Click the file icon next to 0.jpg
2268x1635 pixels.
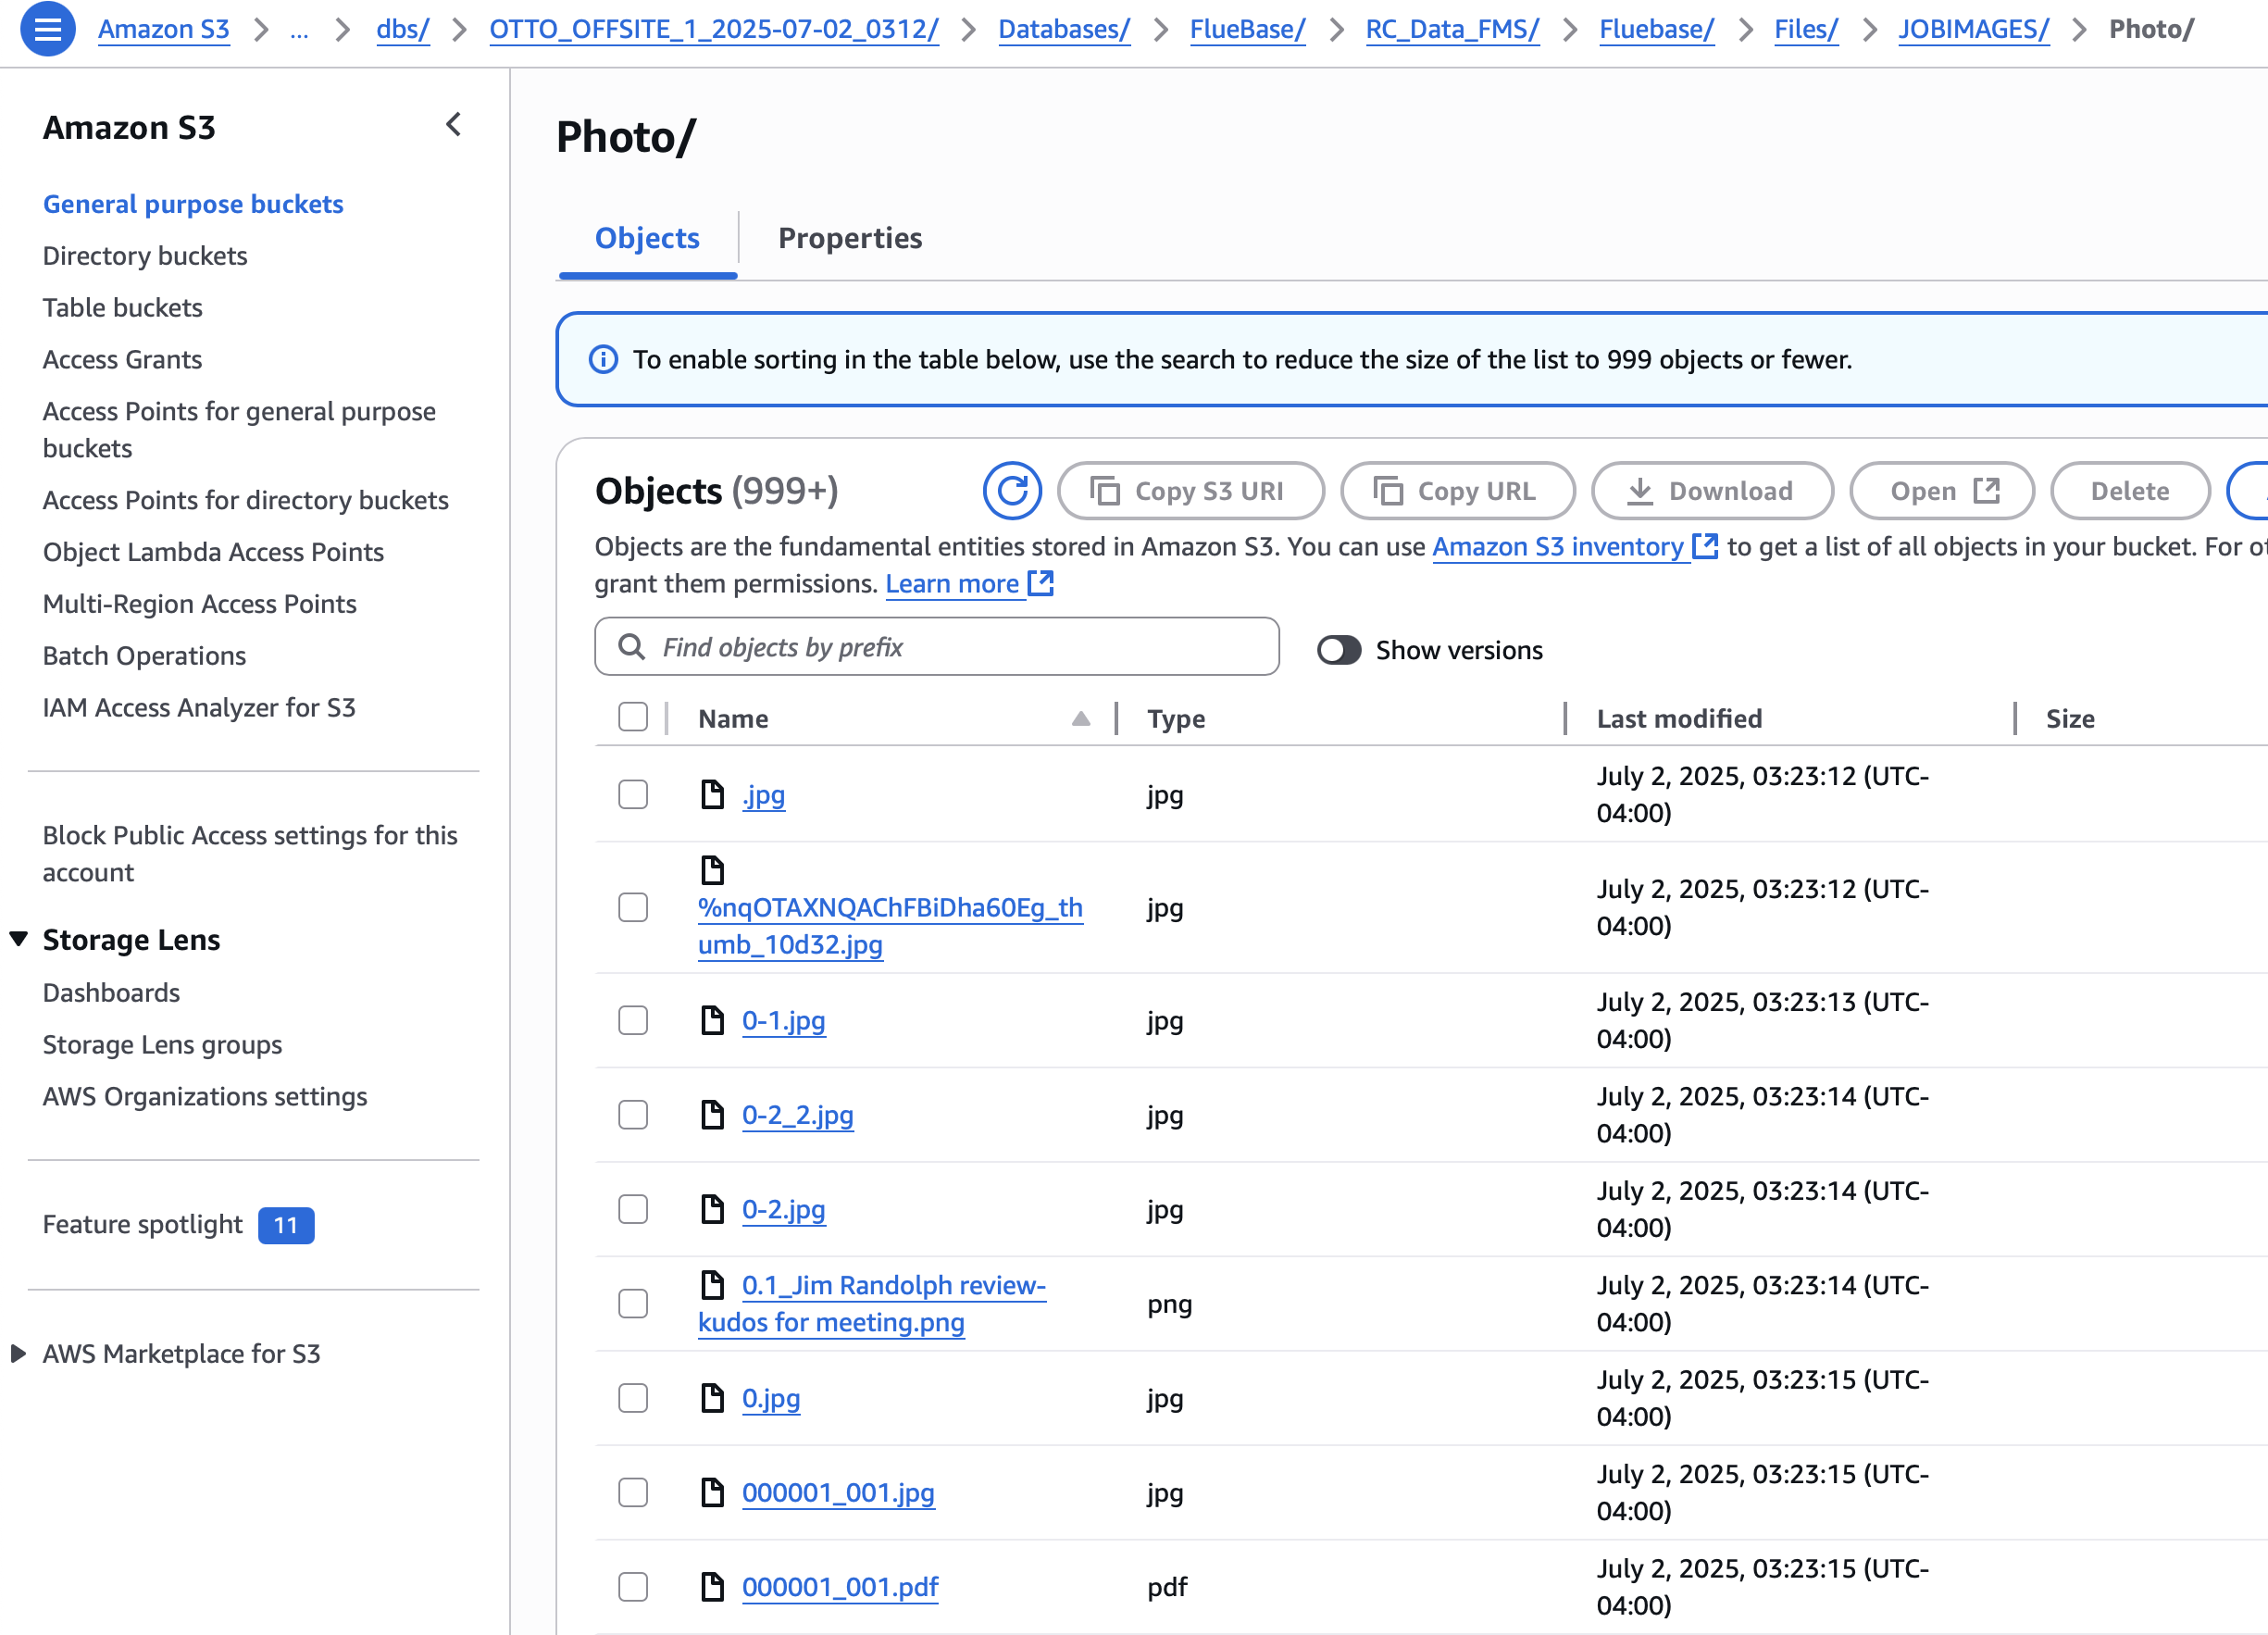[712, 1398]
